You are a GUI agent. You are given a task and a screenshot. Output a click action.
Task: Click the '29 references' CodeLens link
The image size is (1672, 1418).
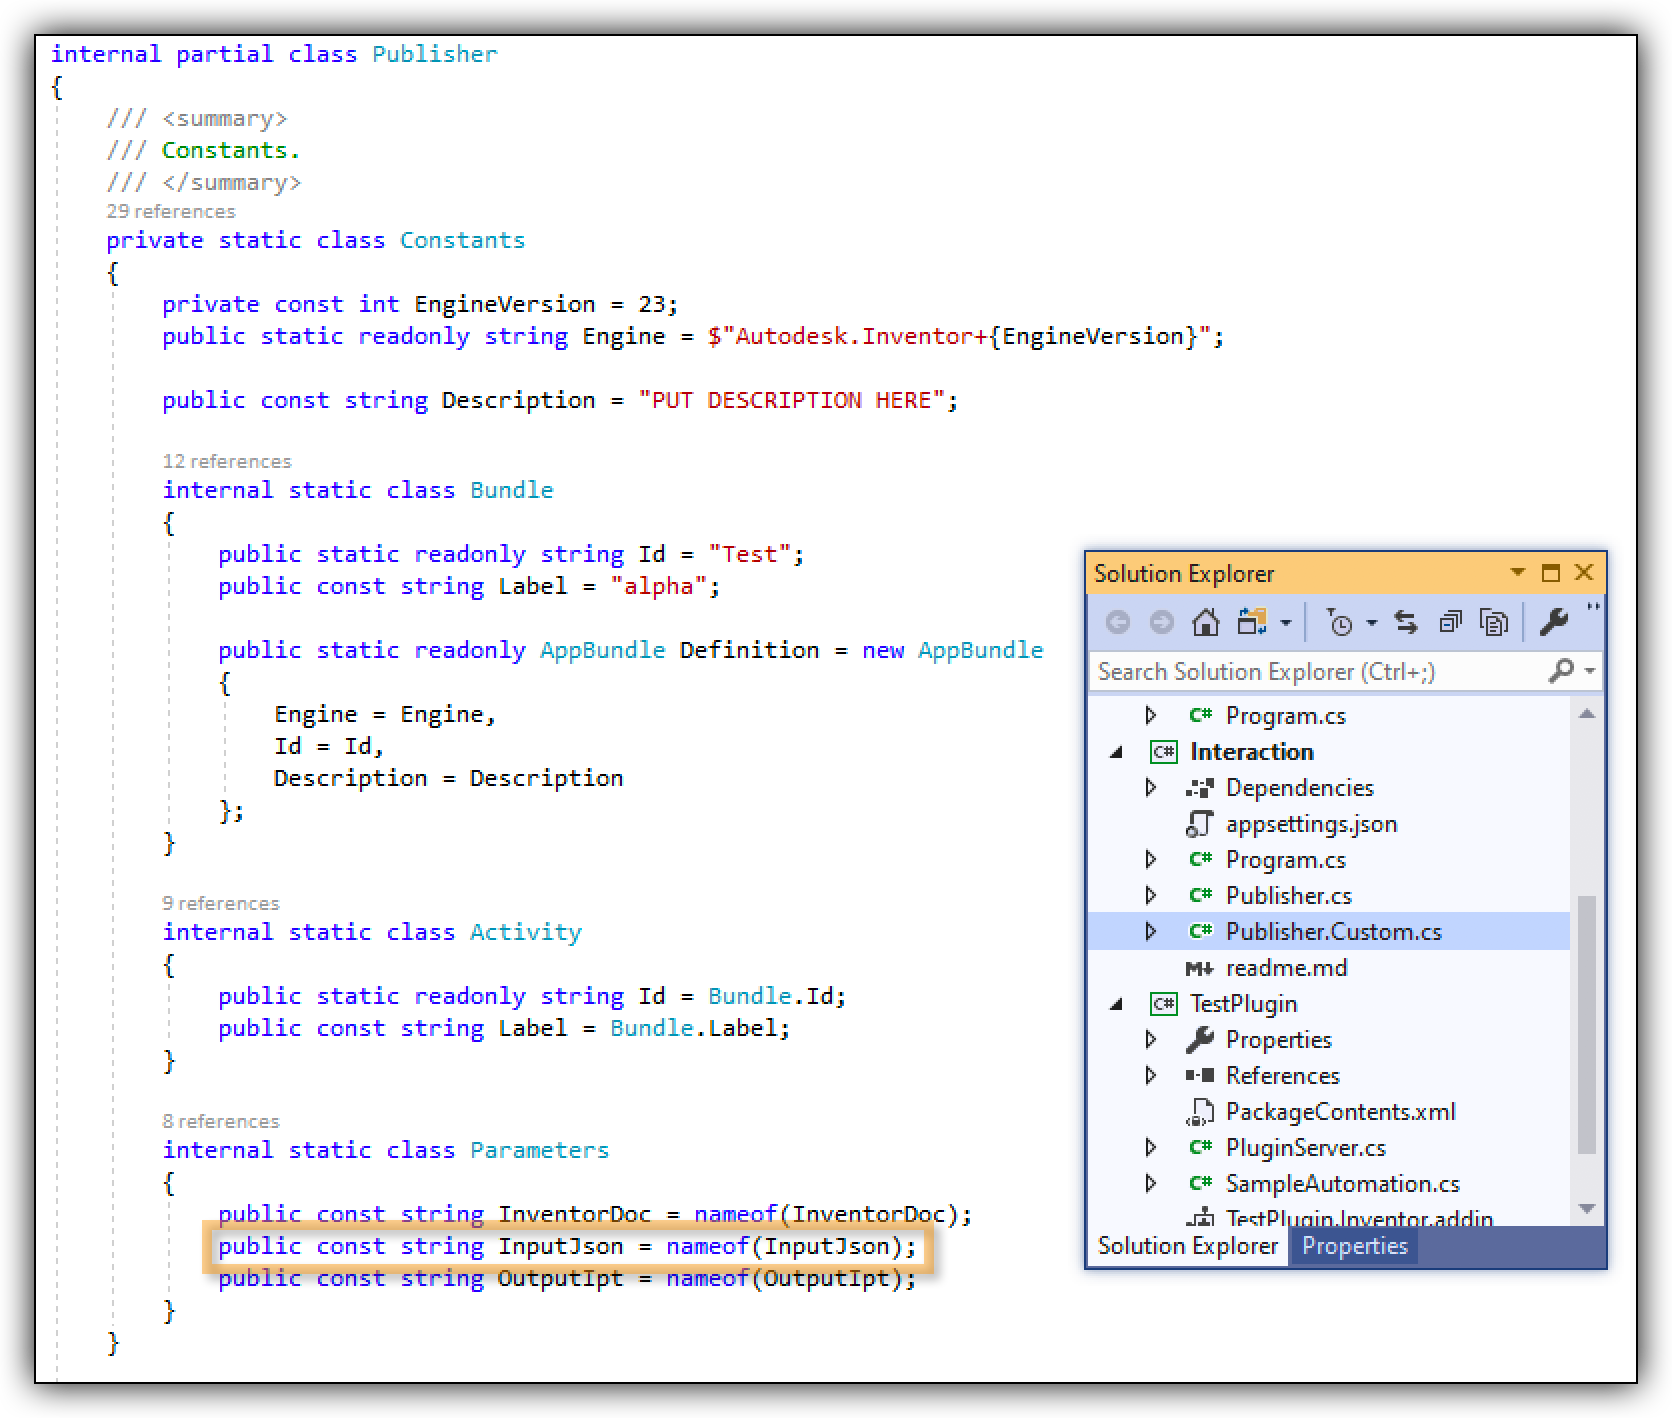171,211
